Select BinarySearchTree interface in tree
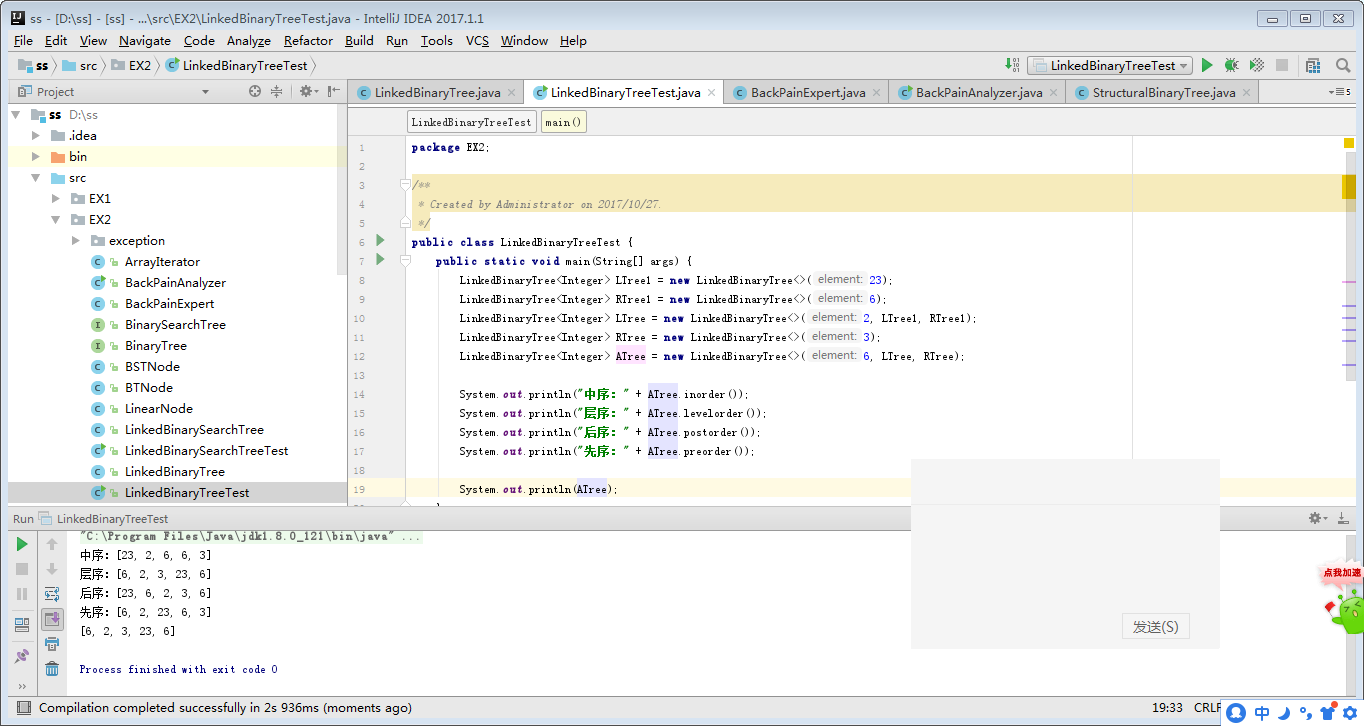Screen dimensions: 1364x726 pos(175,325)
